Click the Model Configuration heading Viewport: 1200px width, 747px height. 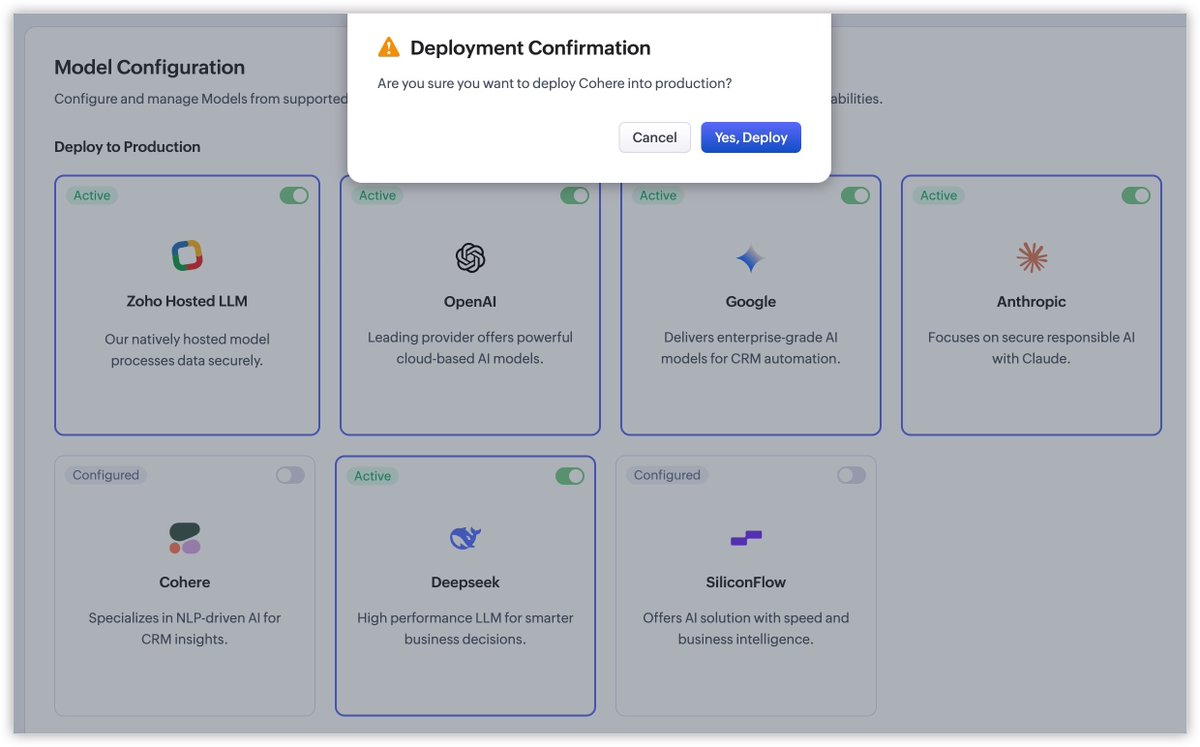click(x=150, y=68)
